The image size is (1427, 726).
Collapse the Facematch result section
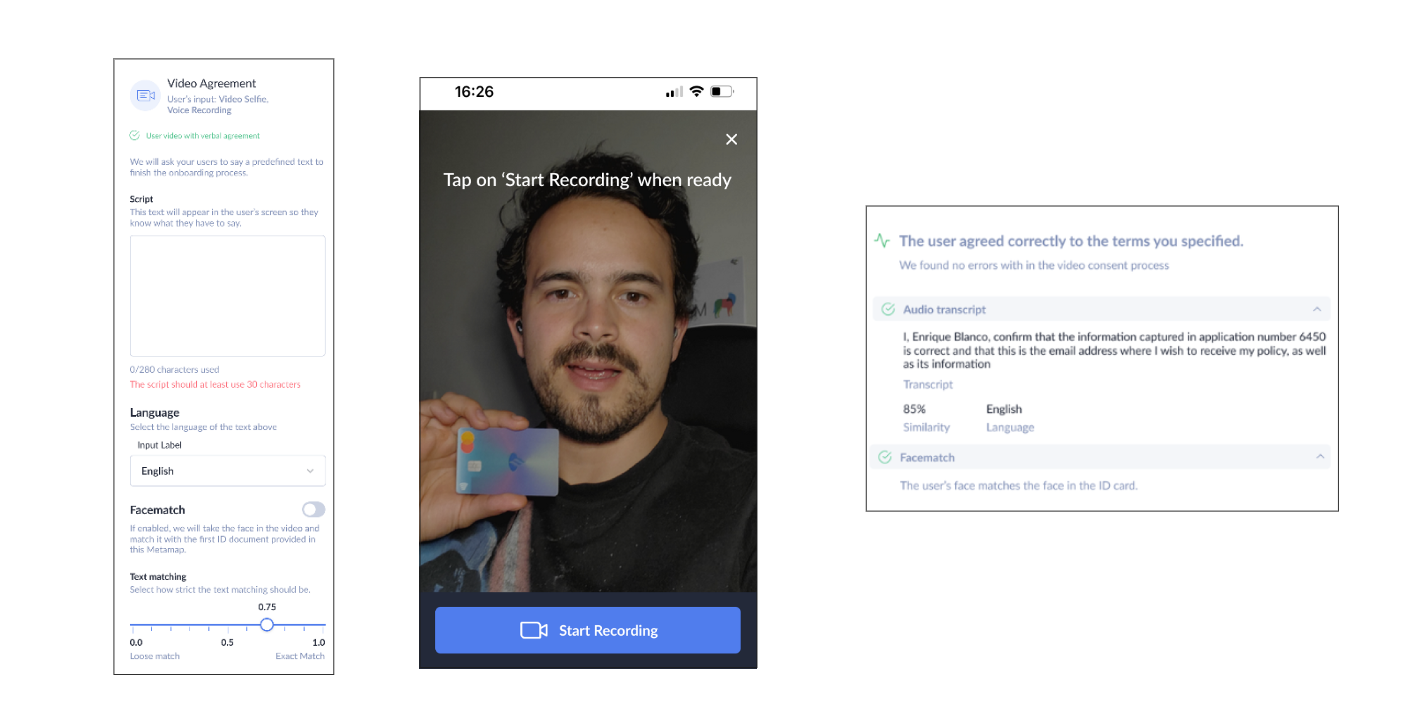[1320, 457]
